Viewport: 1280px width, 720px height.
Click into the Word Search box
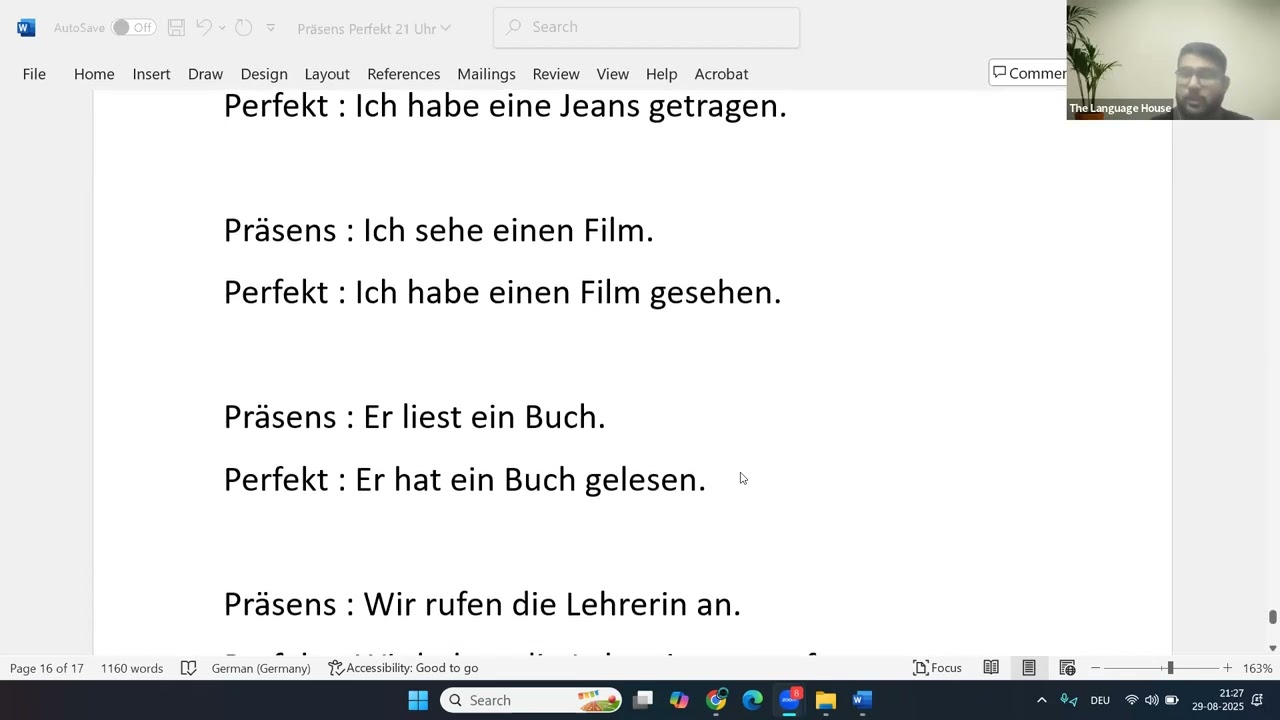coord(646,27)
